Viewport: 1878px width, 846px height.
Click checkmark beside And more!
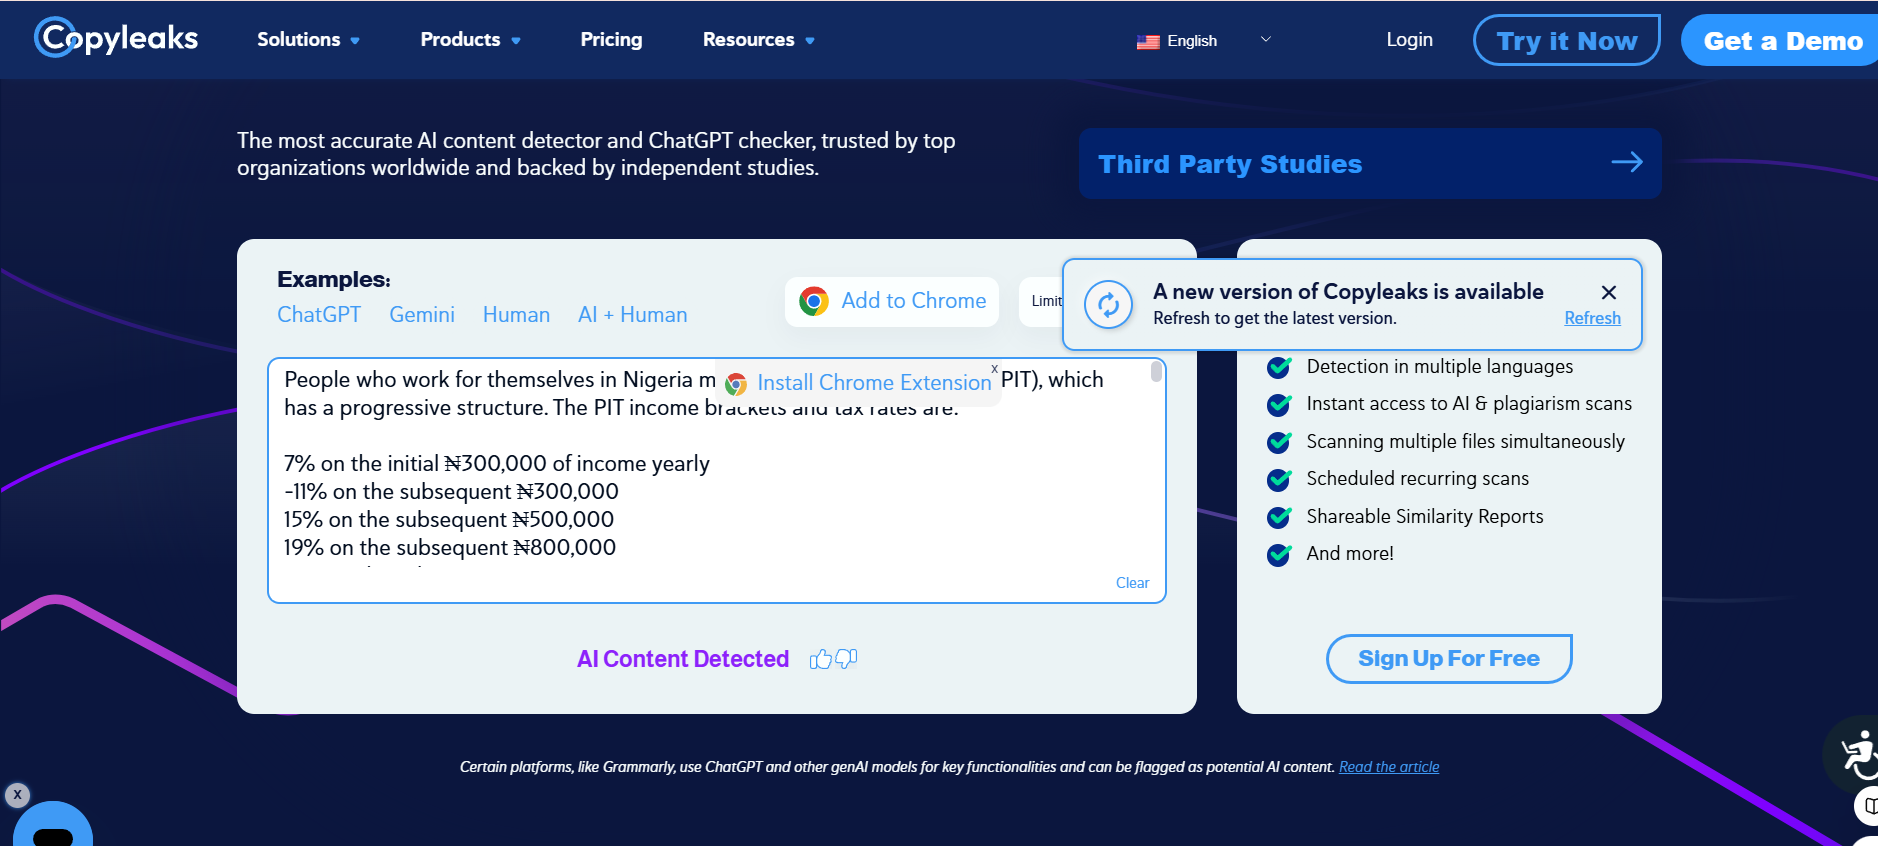click(1279, 554)
